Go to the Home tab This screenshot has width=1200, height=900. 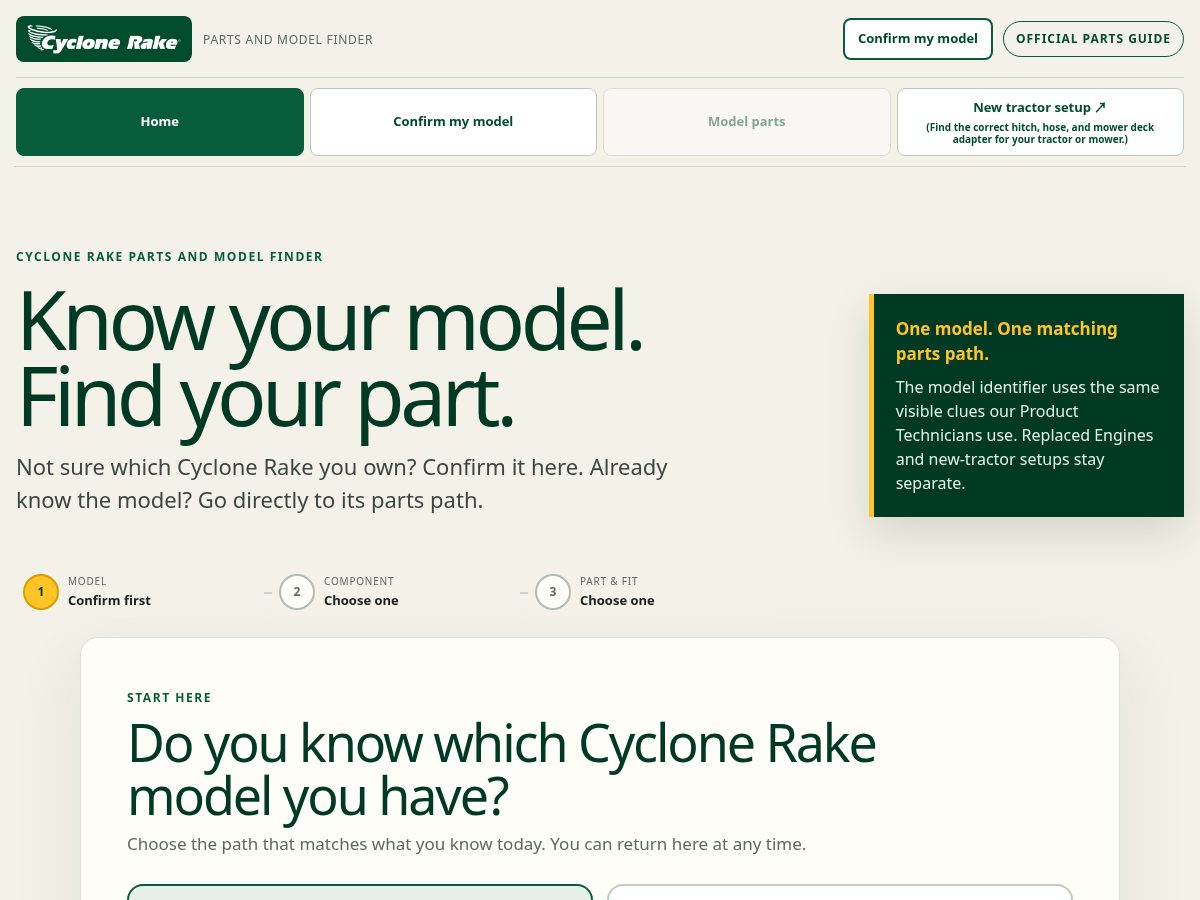click(x=160, y=122)
